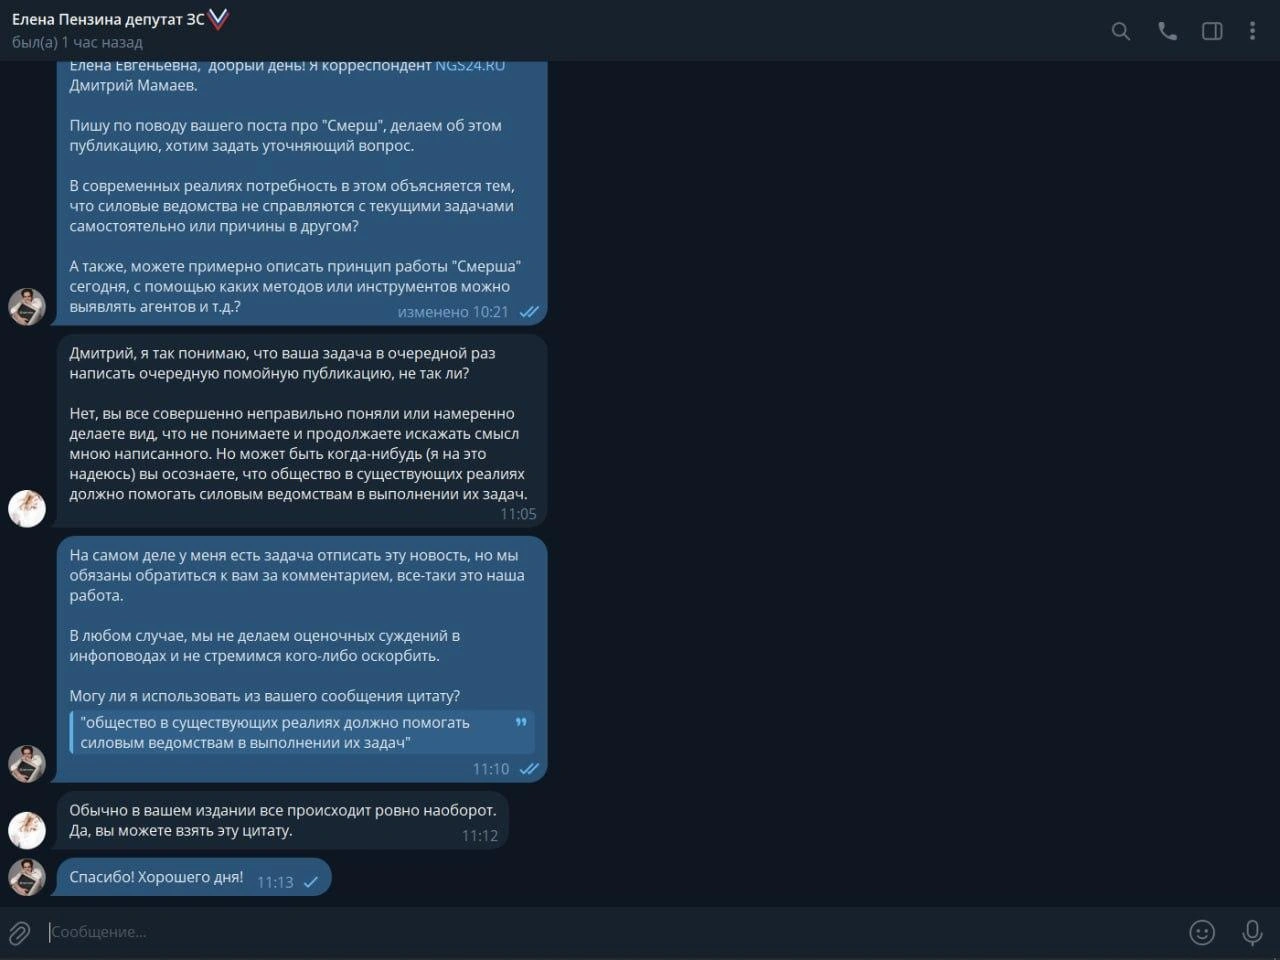Viewport: 1280px width, 960px height.
Task: Open the NGS24.RU link
Action: 470,66
